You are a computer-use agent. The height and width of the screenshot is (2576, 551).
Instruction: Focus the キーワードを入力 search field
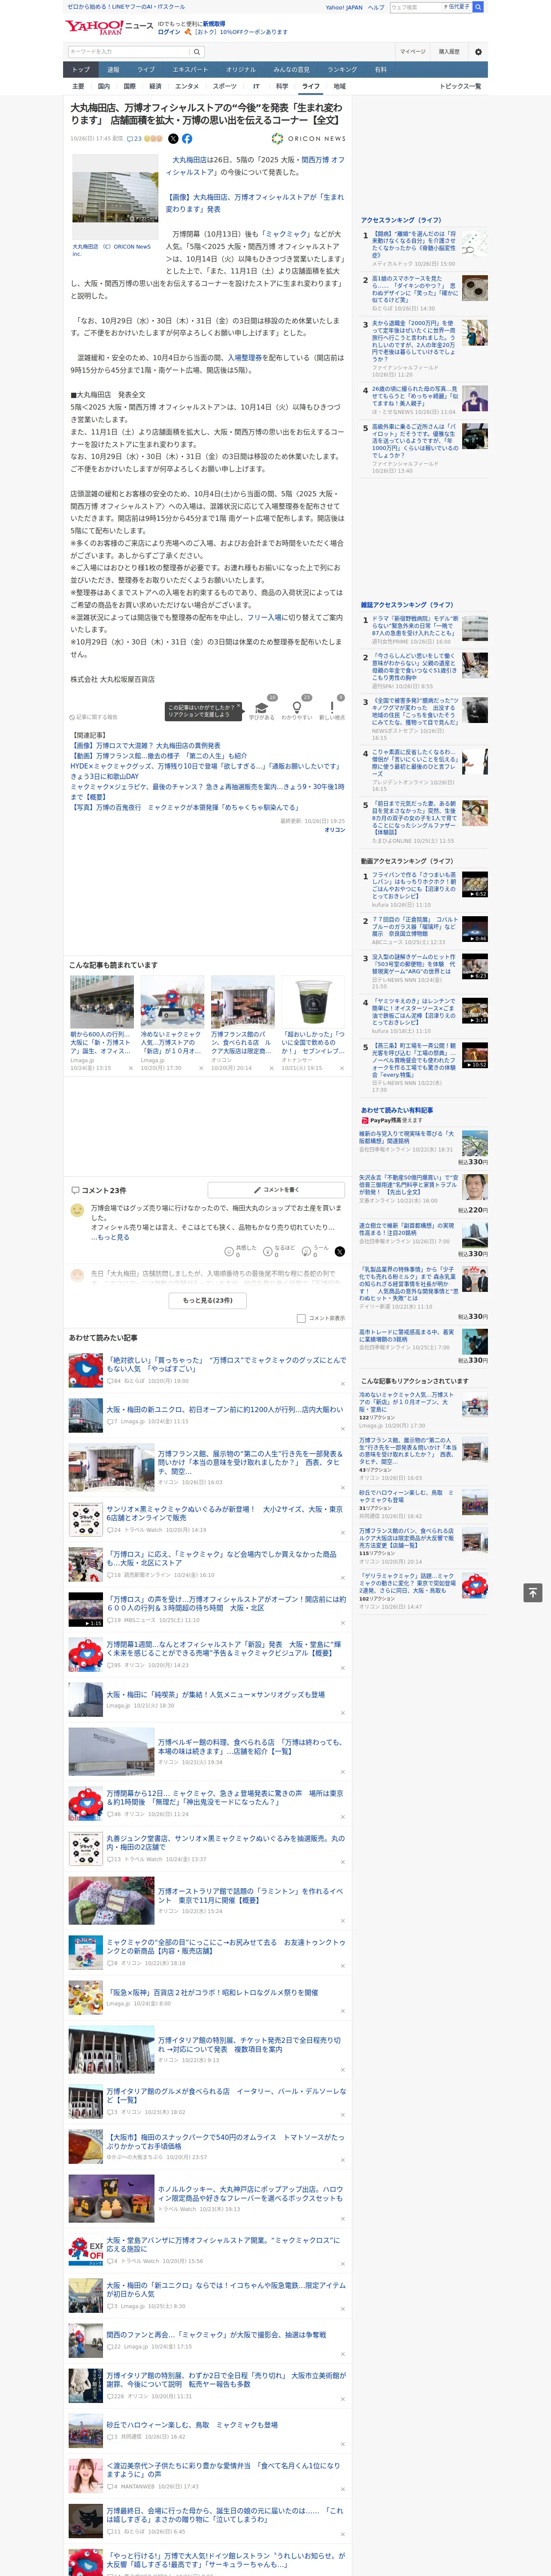(128, 52)
